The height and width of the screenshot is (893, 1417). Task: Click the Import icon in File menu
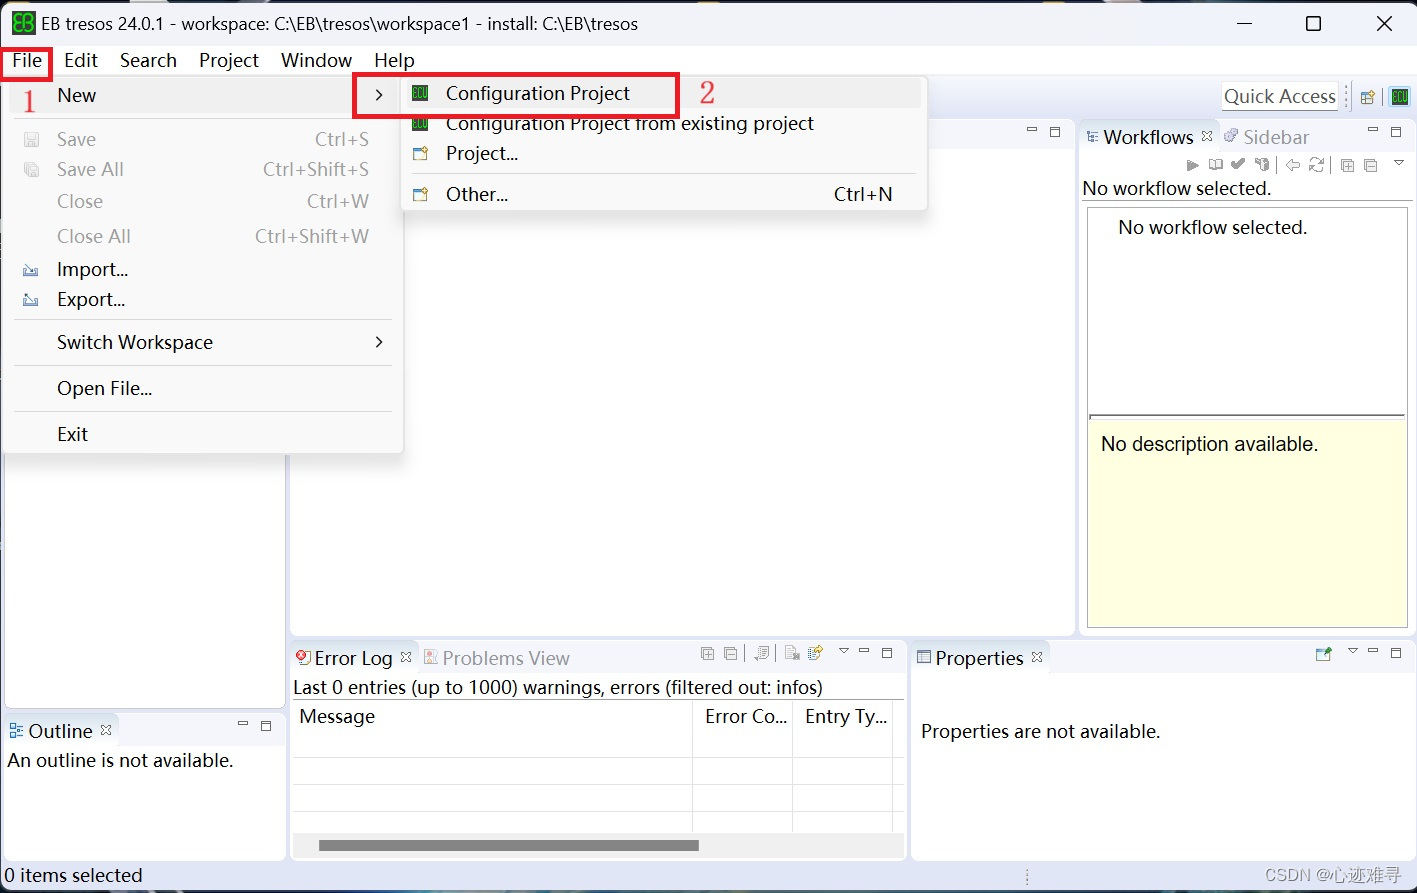(x=31, y=270)
